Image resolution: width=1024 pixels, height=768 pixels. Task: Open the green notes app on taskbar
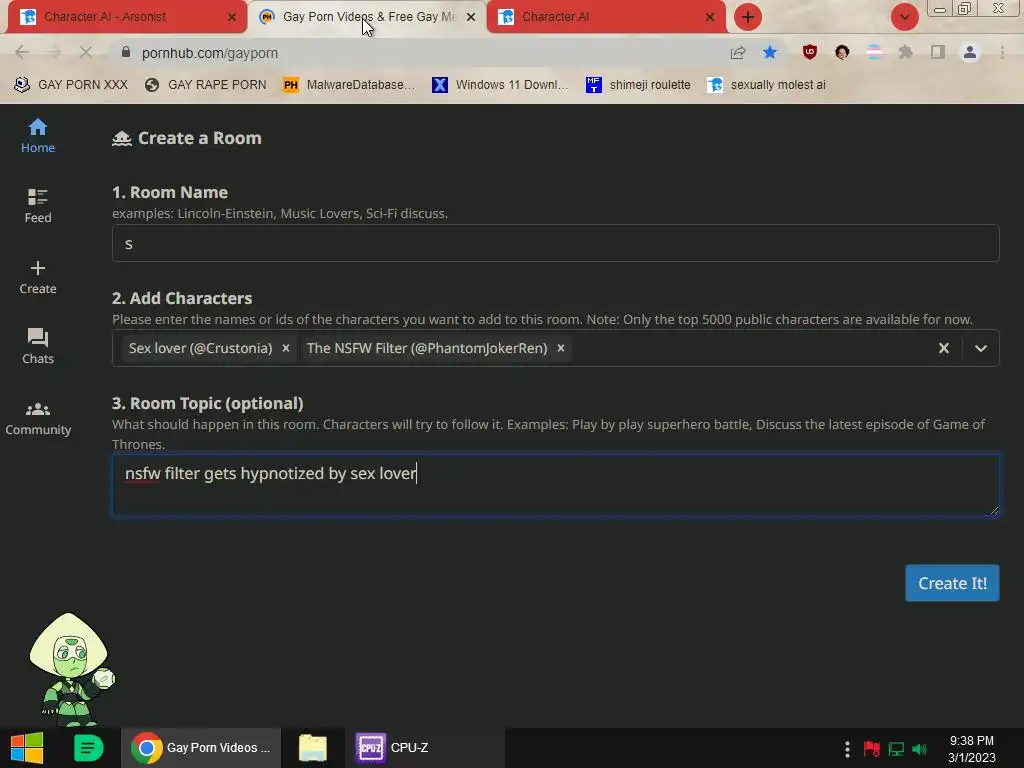[88, 748]
